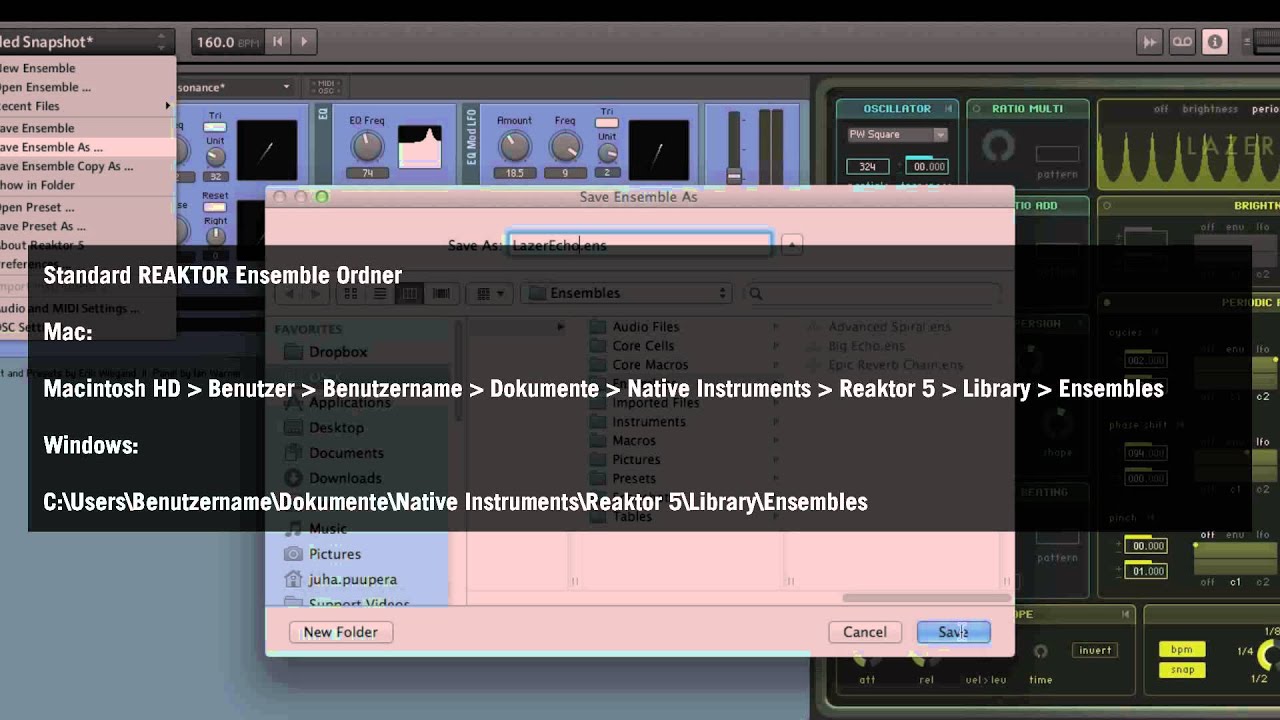The image size is (1280, 720).
Task: Toggle the Brightness panel enable circle
Action: pos(1106,206)
